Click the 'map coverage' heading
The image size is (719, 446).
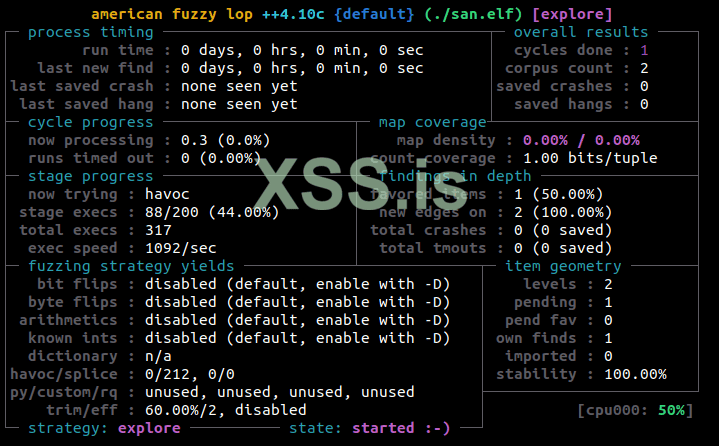(x=432, y=122)
